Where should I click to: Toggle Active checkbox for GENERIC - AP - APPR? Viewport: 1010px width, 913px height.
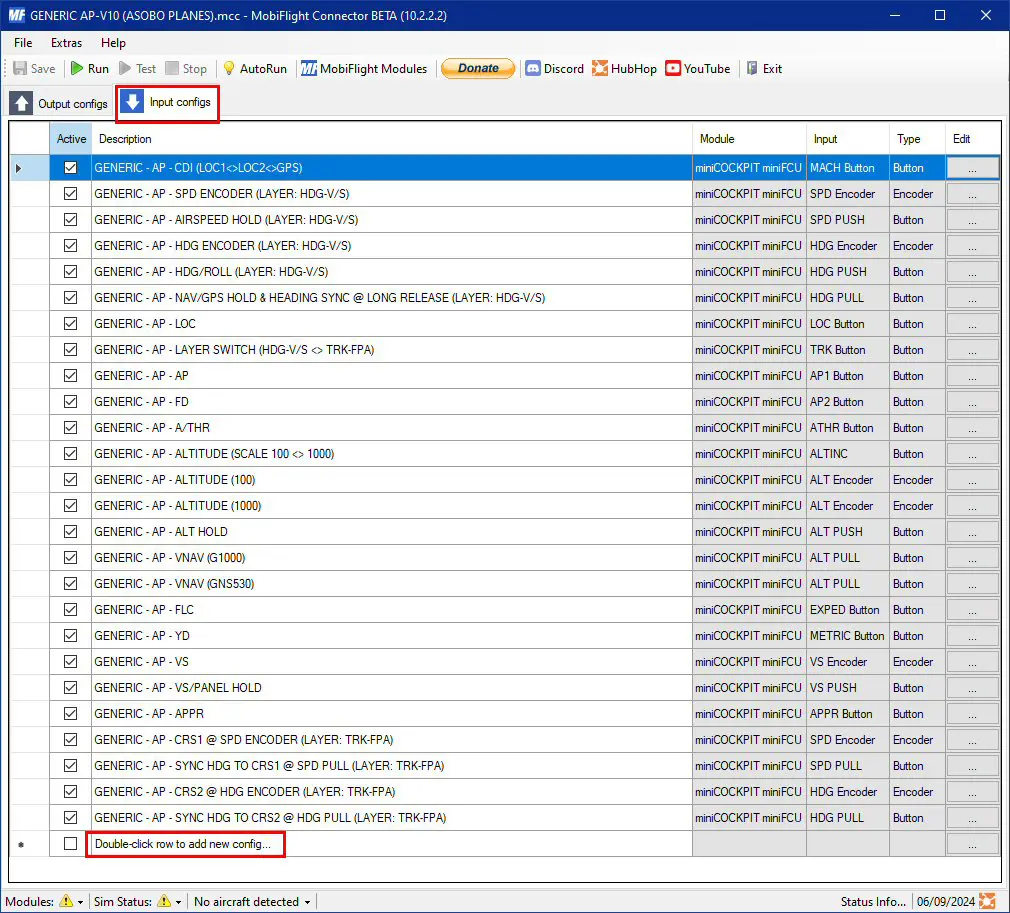coord(70,713)
